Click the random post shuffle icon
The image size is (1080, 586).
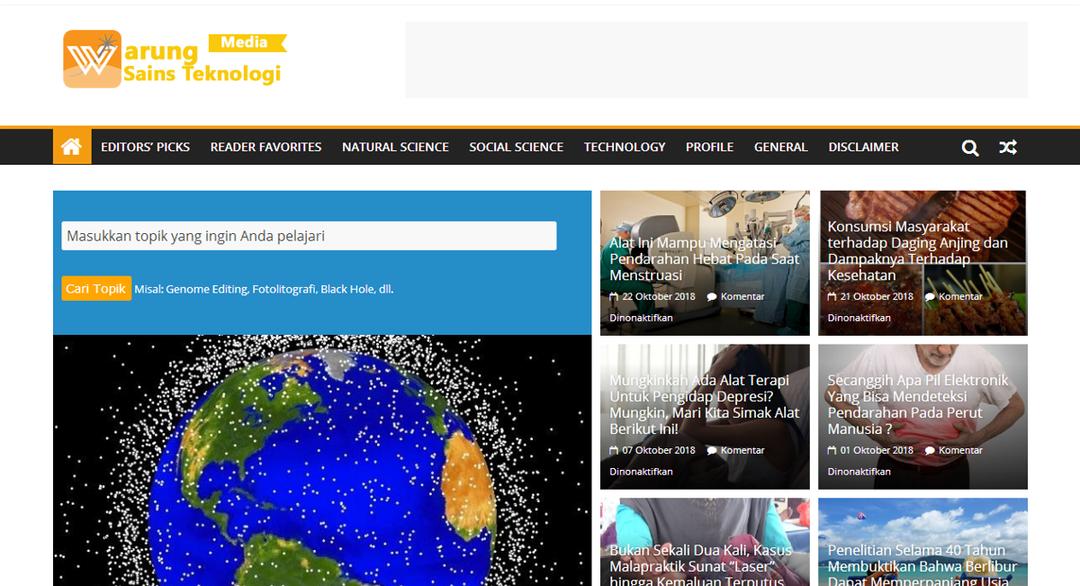coord(1008,147)
